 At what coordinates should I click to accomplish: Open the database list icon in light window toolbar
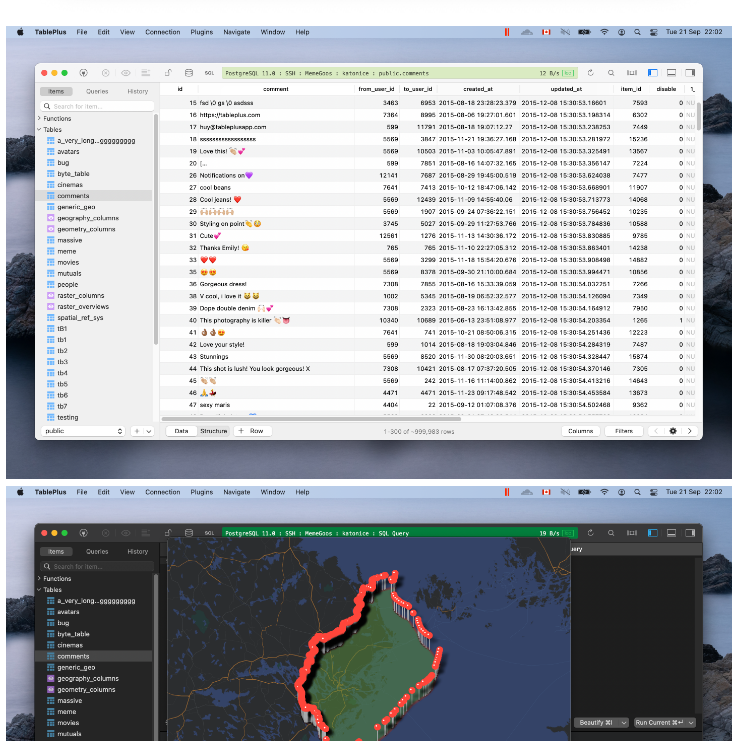coord(189,73)
